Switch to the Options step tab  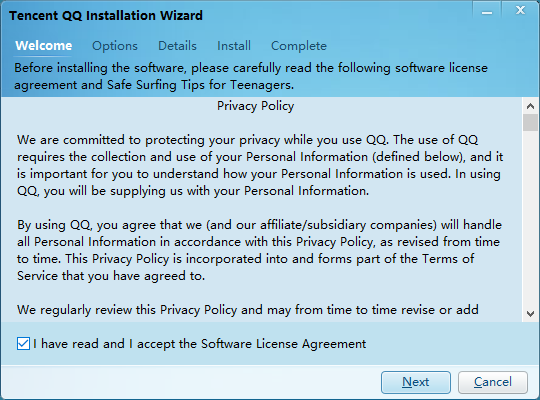[115, 46]
